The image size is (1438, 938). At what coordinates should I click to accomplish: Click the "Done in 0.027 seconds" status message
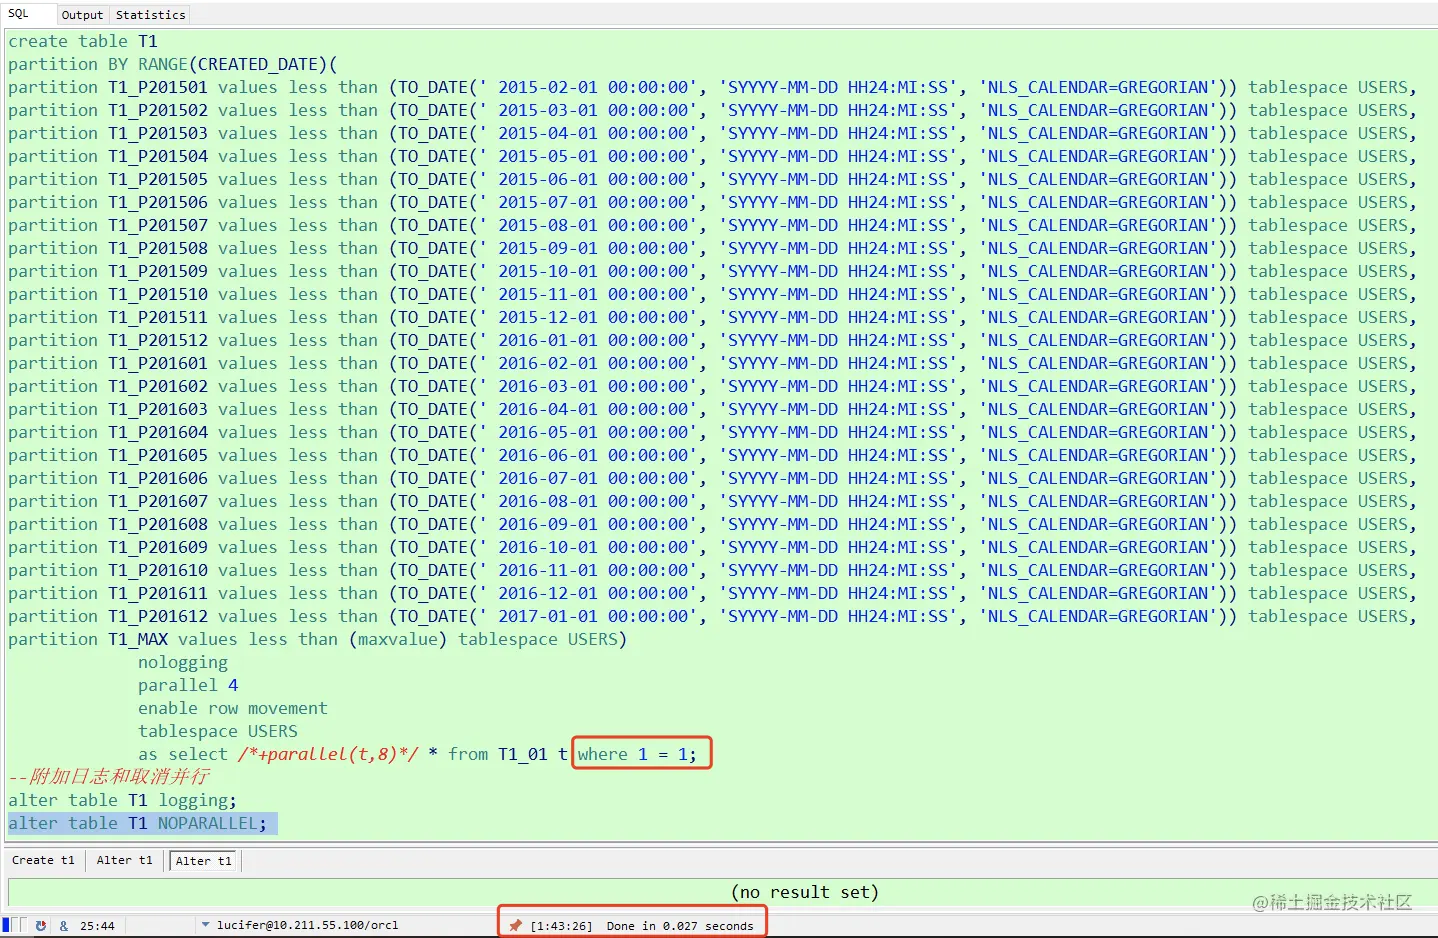[x=680, y=926]
